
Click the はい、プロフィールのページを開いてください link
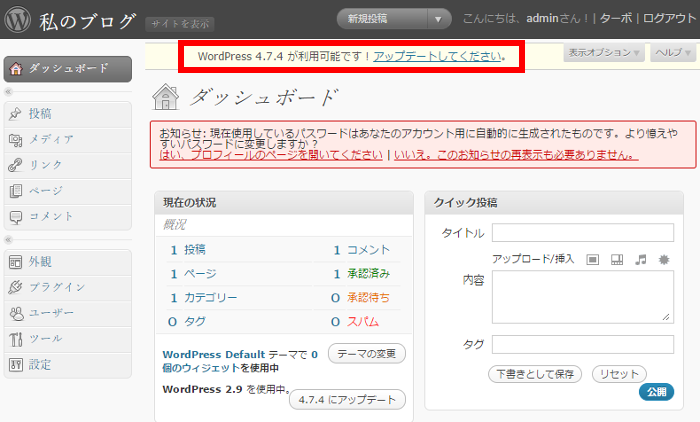click(271, 155)
